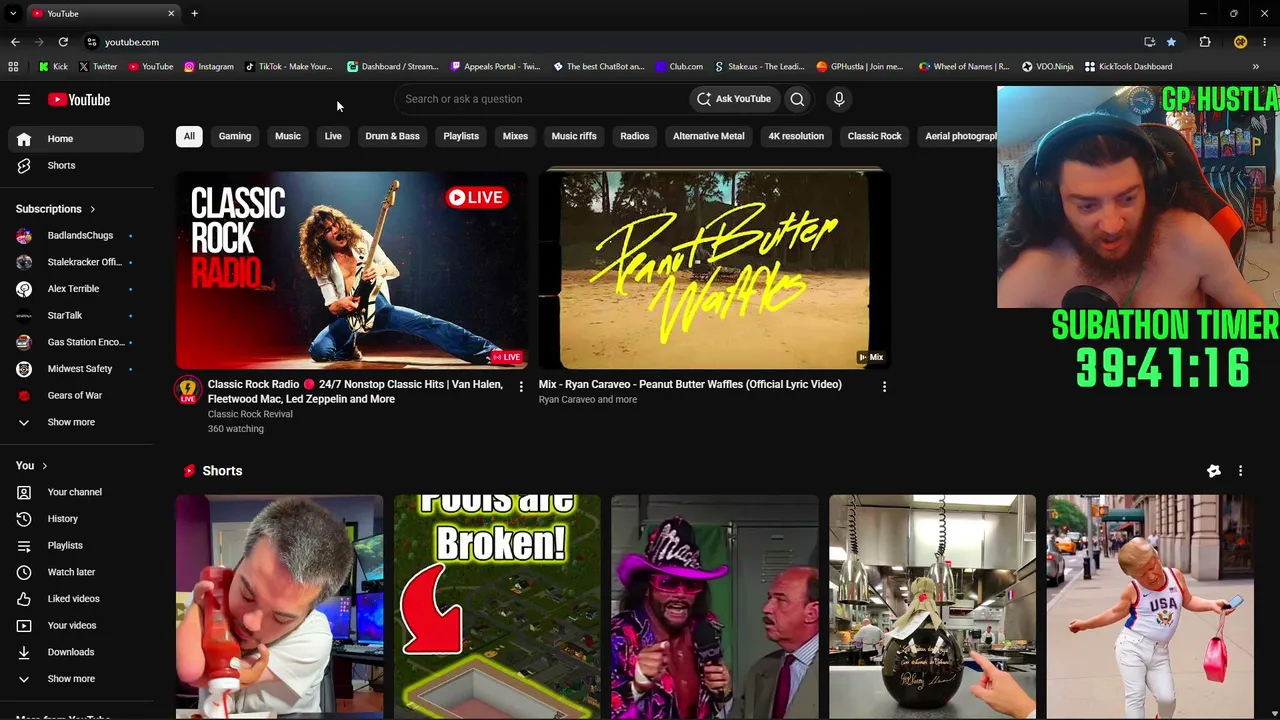
Task: Go to Home in sidebar
Action: [x=76, y=139]
